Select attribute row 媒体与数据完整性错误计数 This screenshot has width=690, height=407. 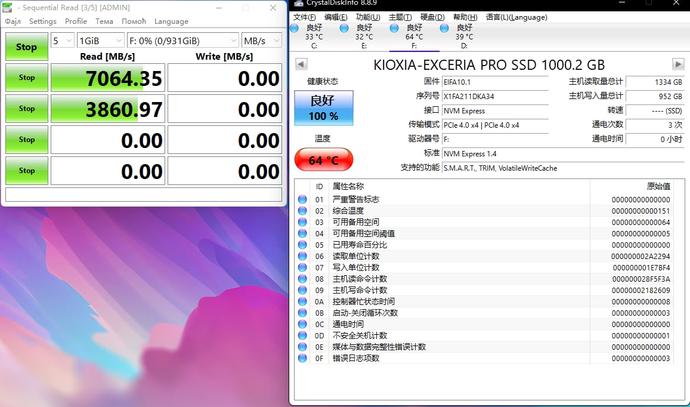tap(484, 347)
